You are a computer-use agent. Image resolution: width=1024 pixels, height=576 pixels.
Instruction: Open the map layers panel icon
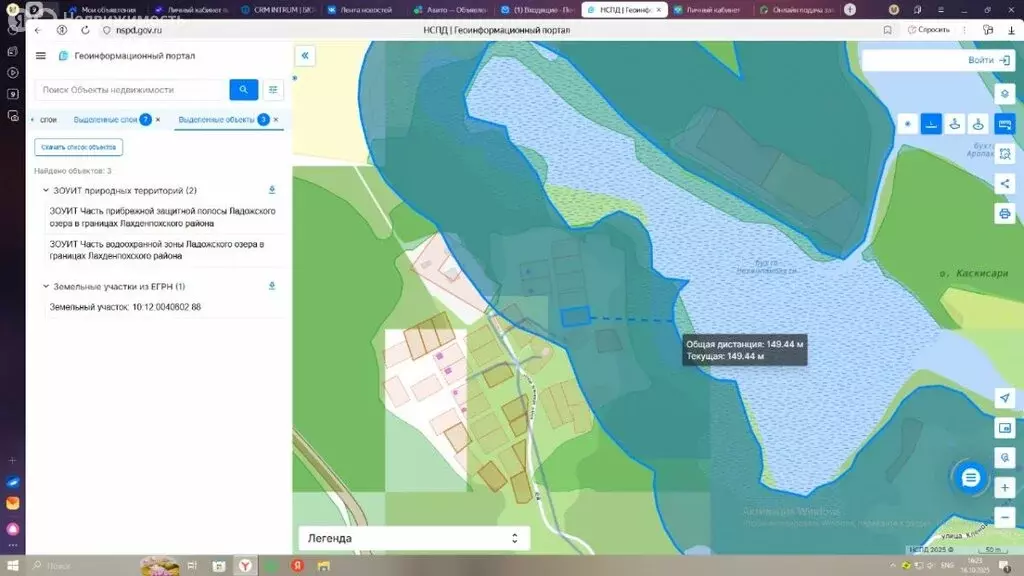(1005, 93)
